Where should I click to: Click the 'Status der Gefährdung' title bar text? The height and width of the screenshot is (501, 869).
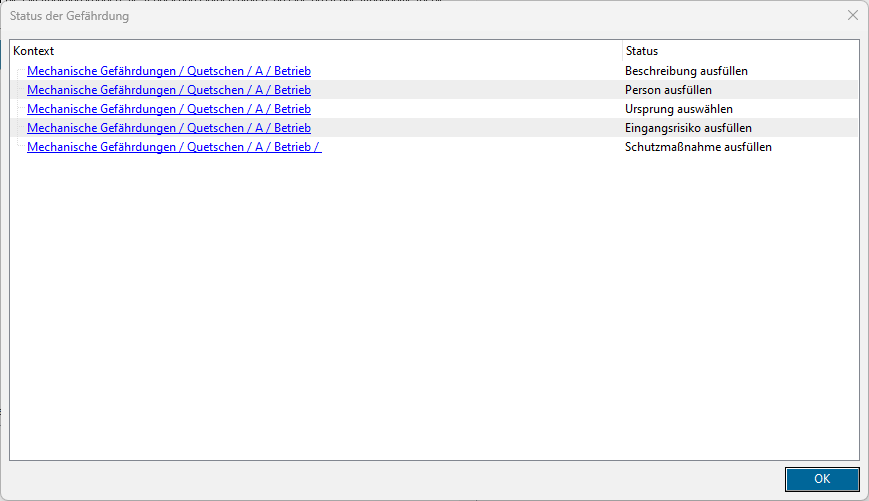tap(69, 16)
